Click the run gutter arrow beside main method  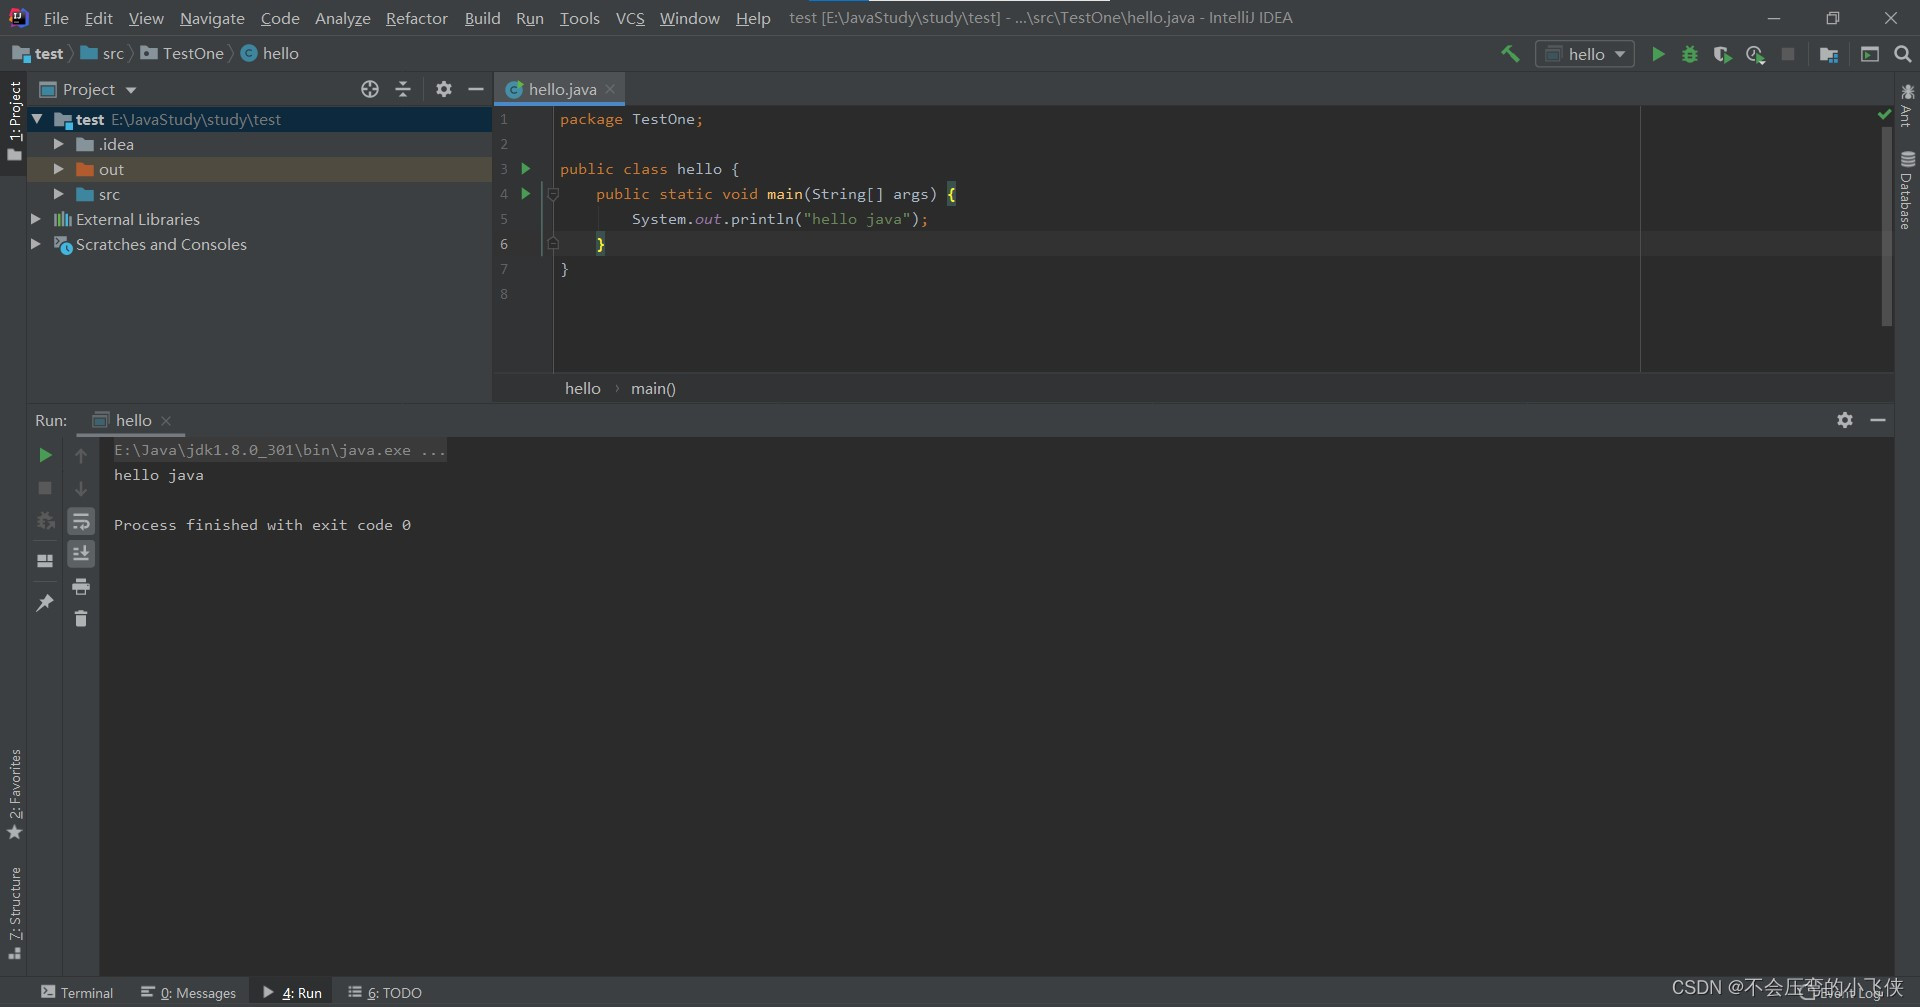click(x=526, y=193)
